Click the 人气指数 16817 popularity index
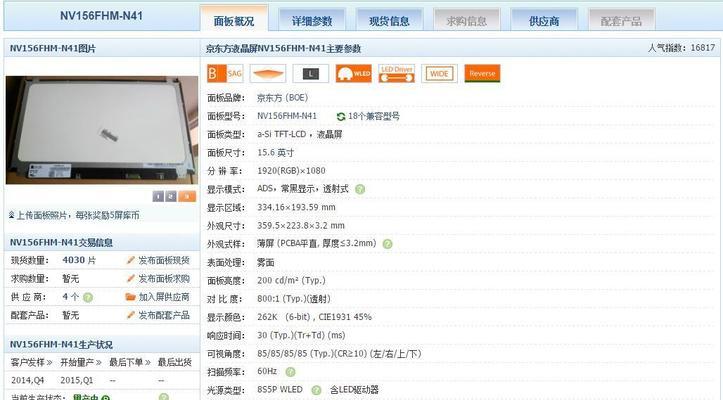 coord(682,48)
